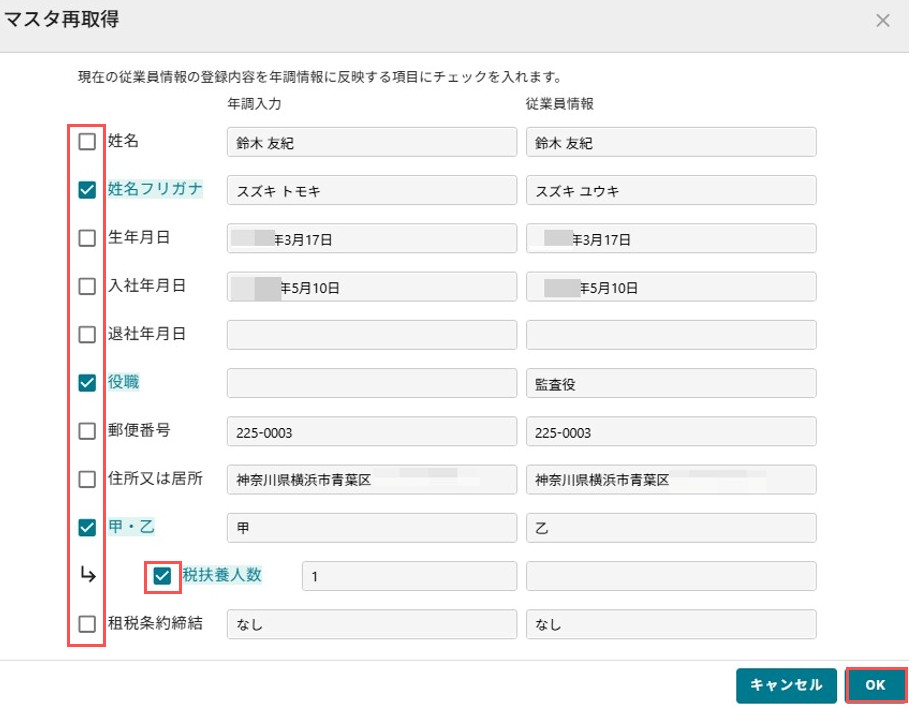Enable the 生年月日 checkbox

pyautogui.click(x=87, y=238)
